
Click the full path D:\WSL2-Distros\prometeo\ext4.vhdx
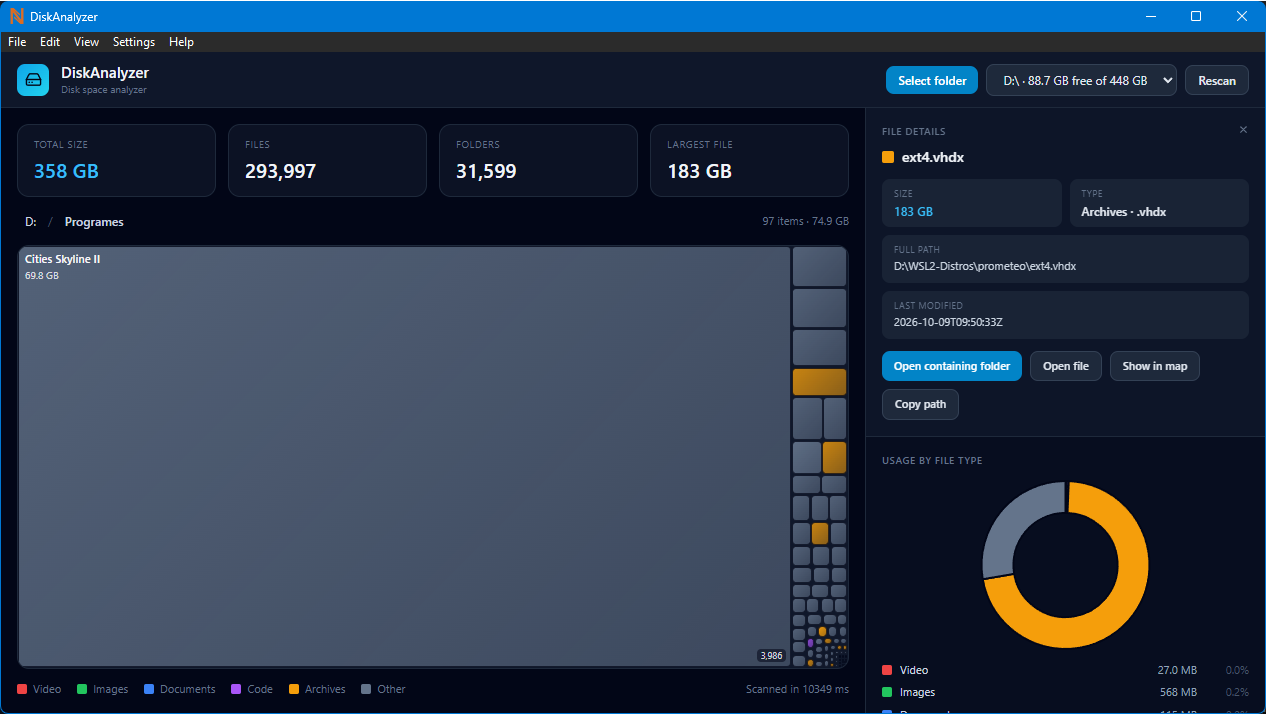[985, 266]
